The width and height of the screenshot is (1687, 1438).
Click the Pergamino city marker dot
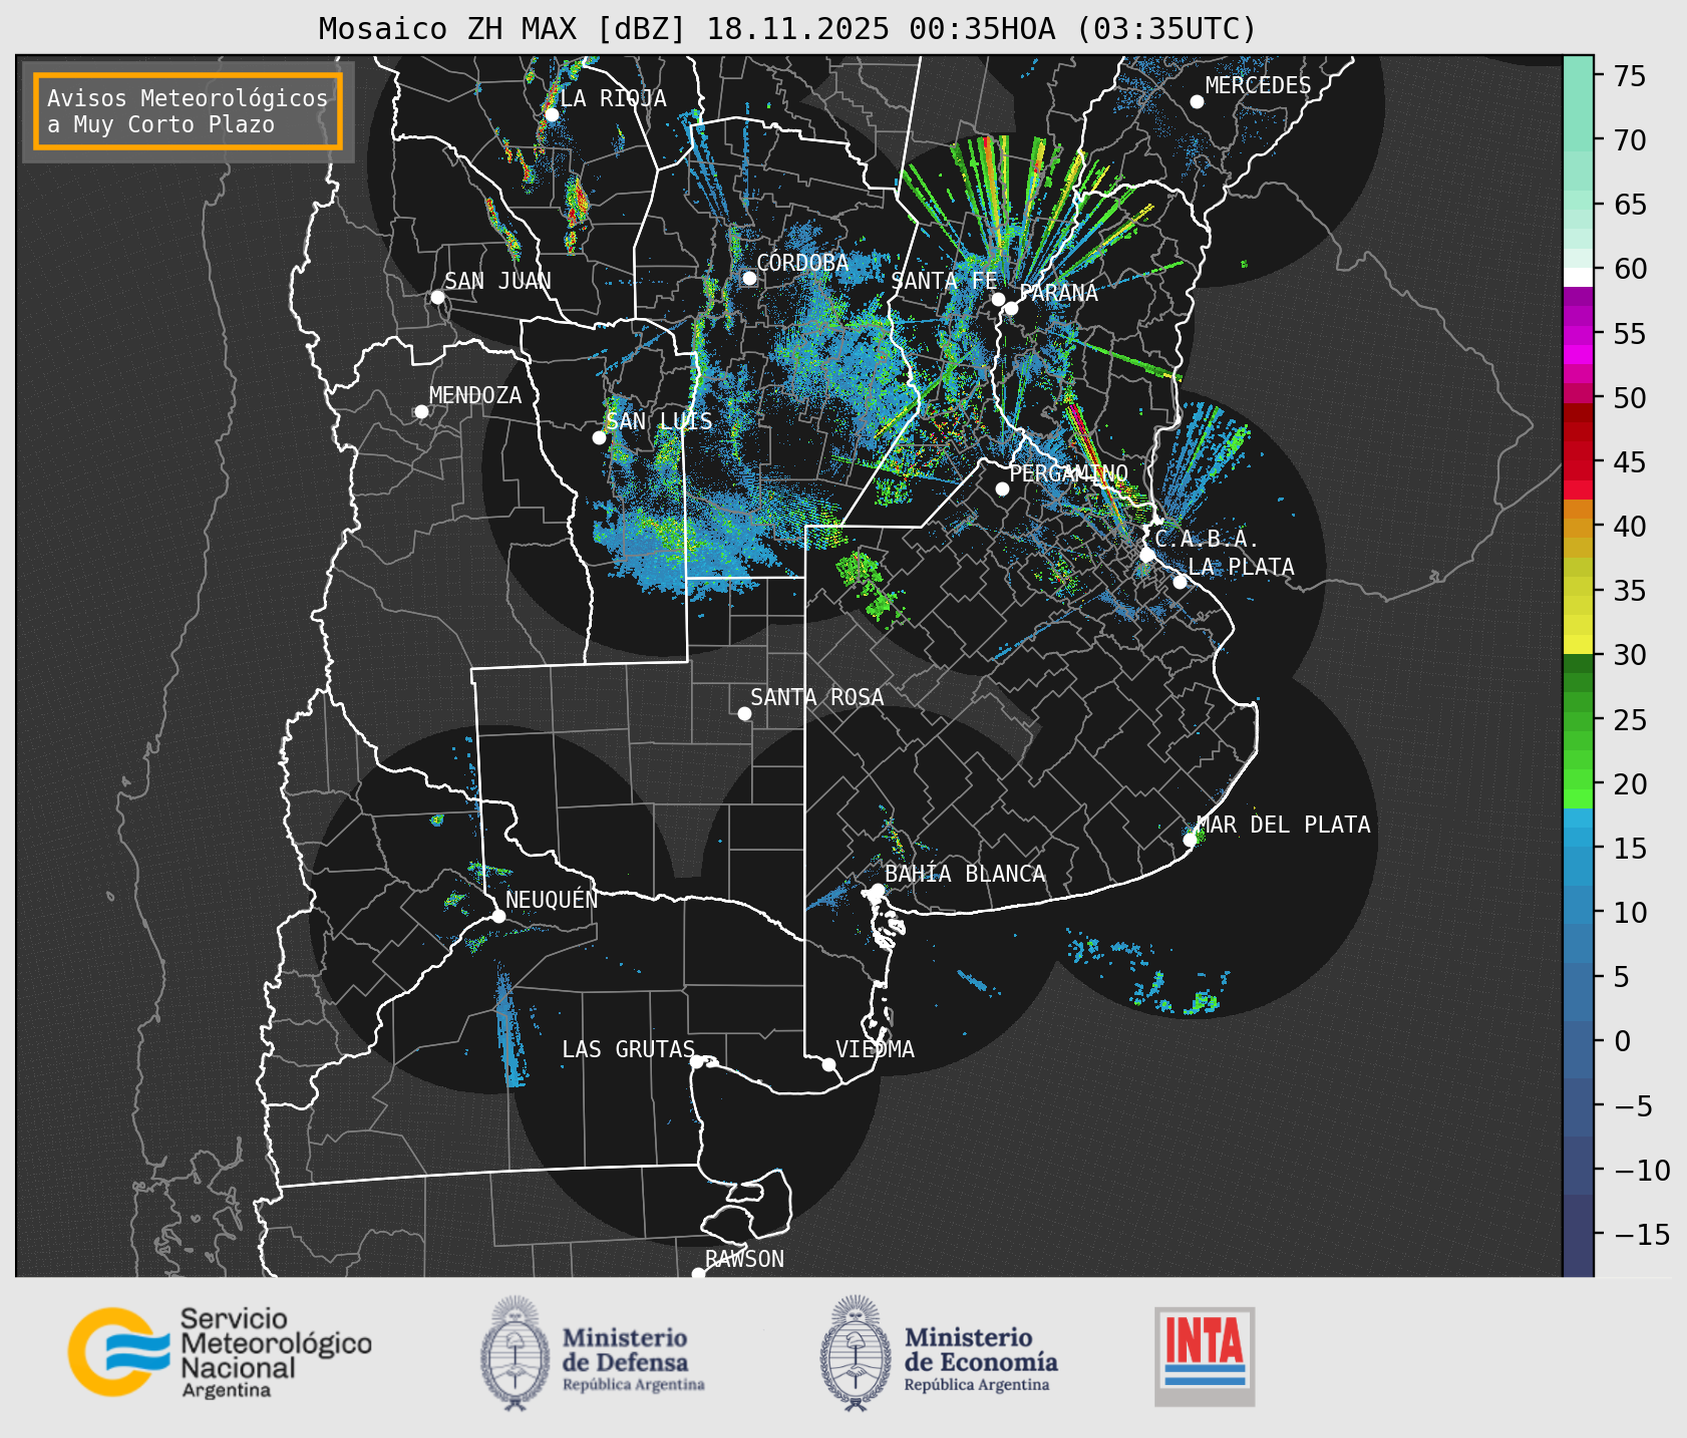click(1002, 489)
